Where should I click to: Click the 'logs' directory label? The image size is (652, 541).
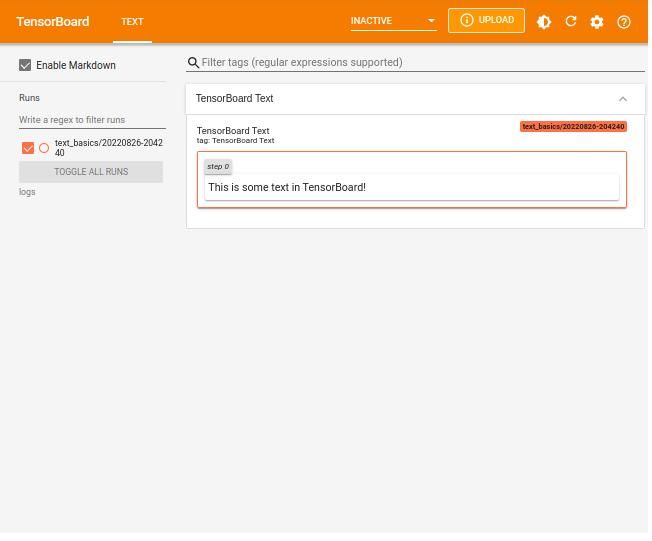coord(27,192)
